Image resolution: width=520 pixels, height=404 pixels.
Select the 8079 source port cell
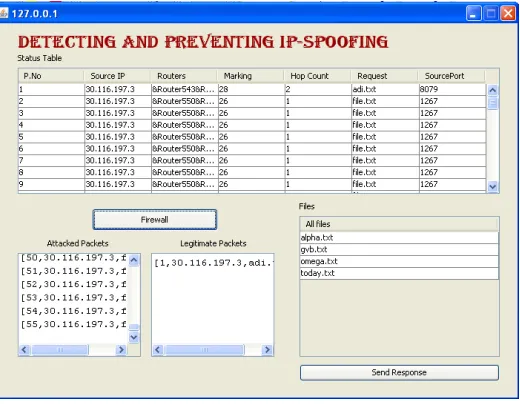click(452, 89)
